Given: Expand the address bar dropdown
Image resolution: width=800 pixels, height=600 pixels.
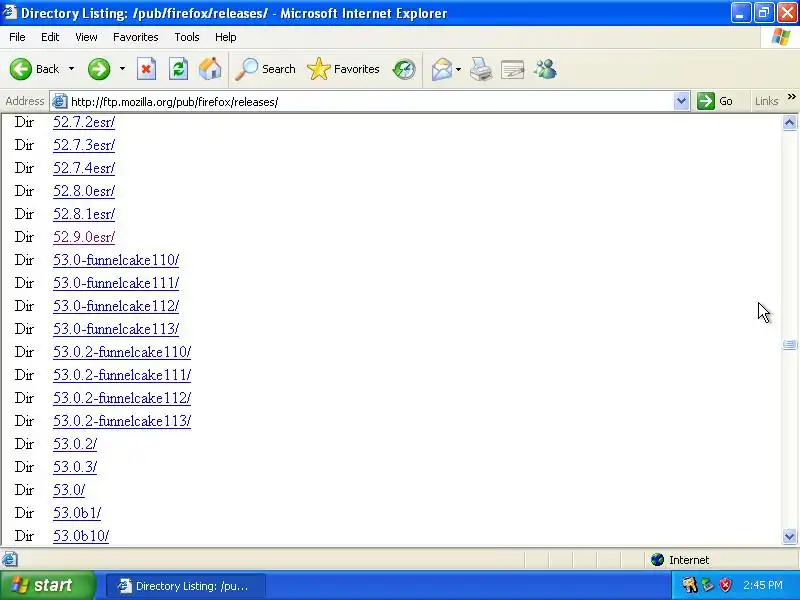Looking at the screenshot, I should [x=681, y=101].
